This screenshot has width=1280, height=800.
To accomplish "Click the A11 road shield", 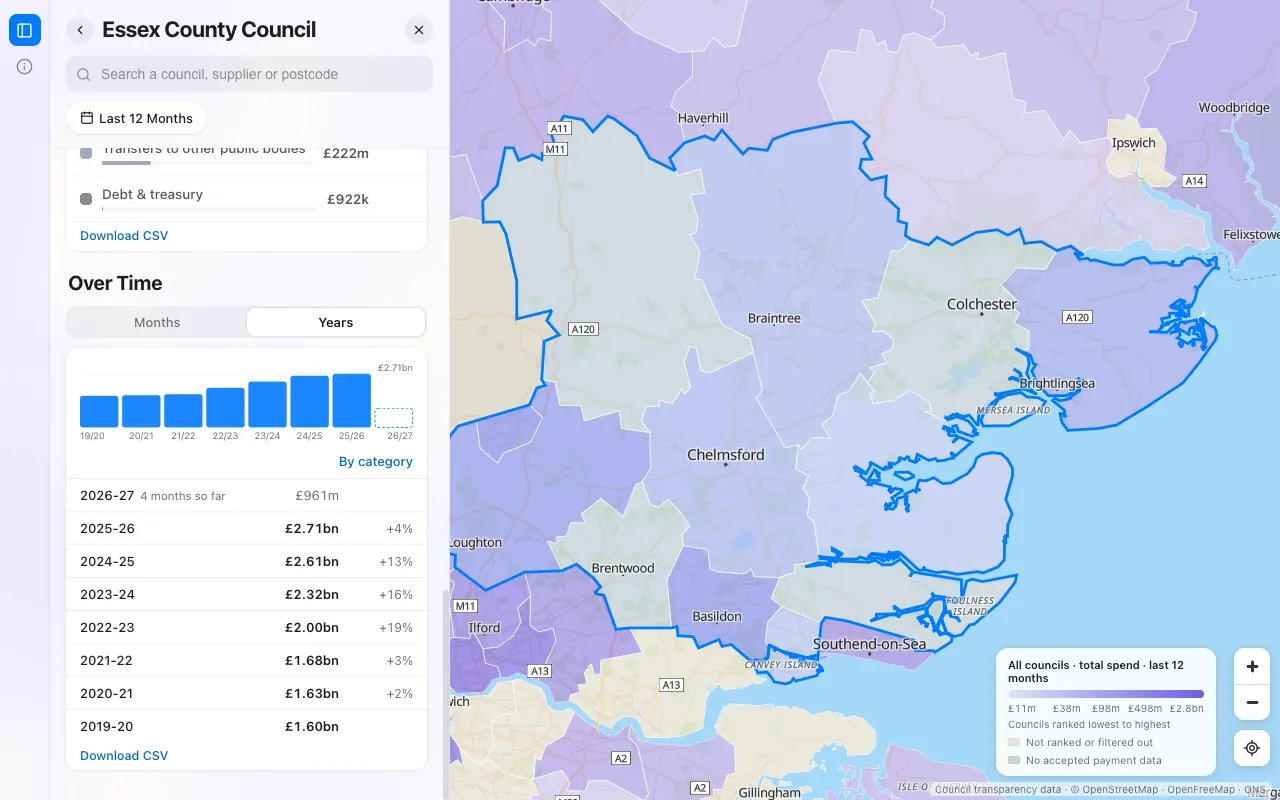I will [559, 129].
